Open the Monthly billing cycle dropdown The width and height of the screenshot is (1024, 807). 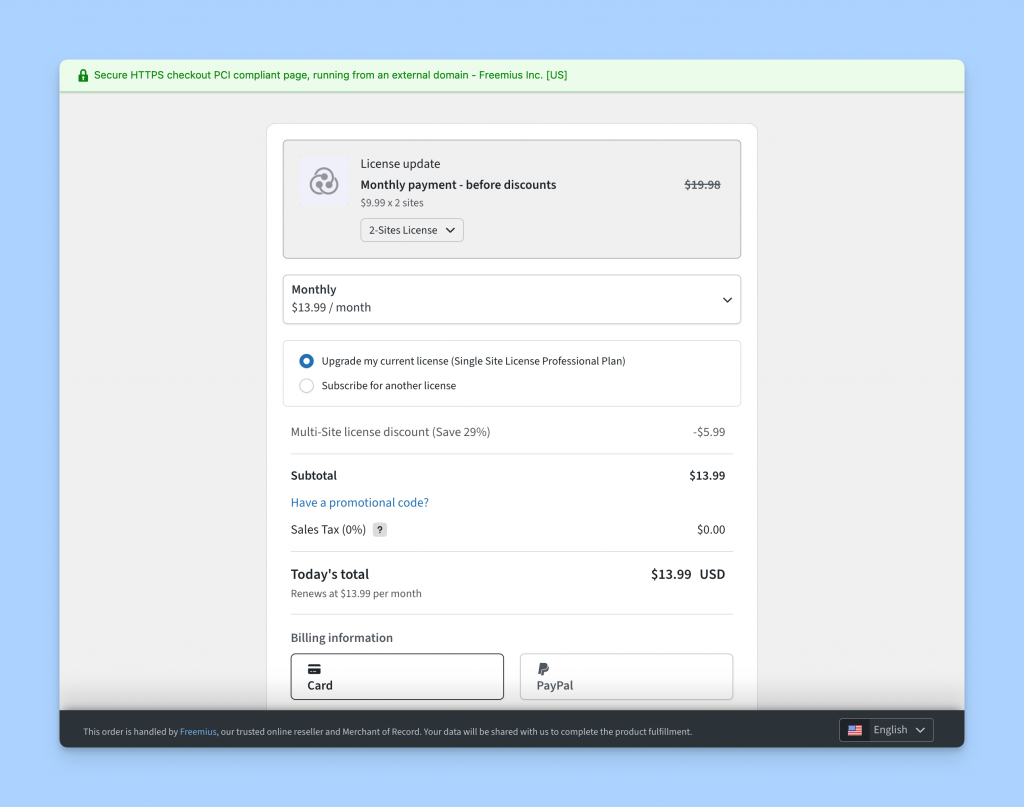coord(511,299)
